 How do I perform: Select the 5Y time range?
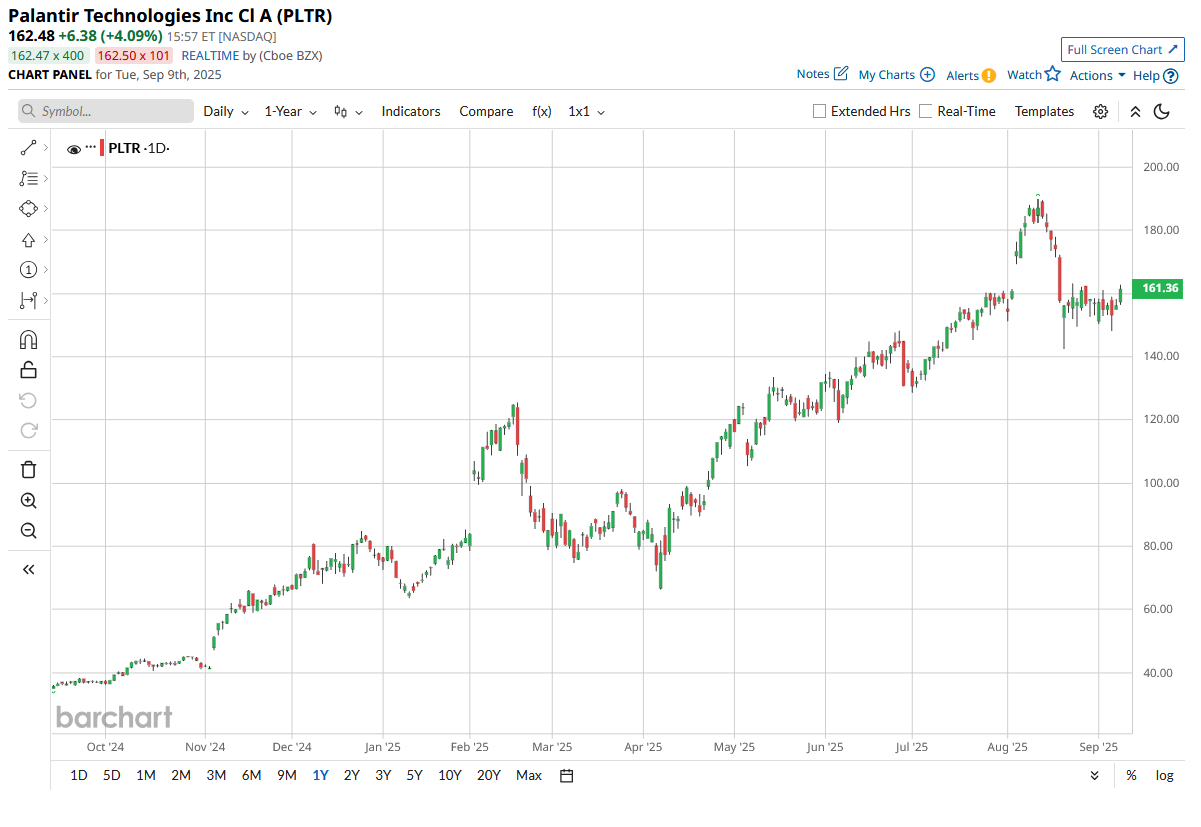(414, 775)
